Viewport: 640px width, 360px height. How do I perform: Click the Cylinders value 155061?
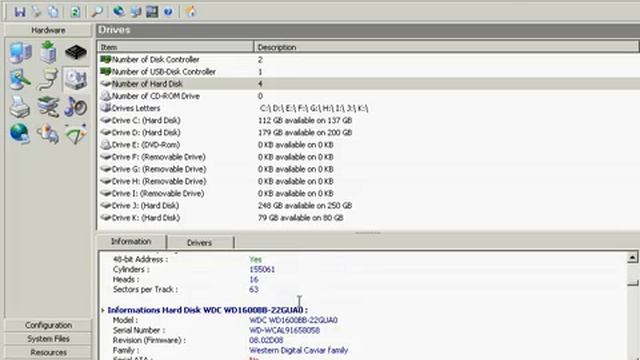coord(262,269)
